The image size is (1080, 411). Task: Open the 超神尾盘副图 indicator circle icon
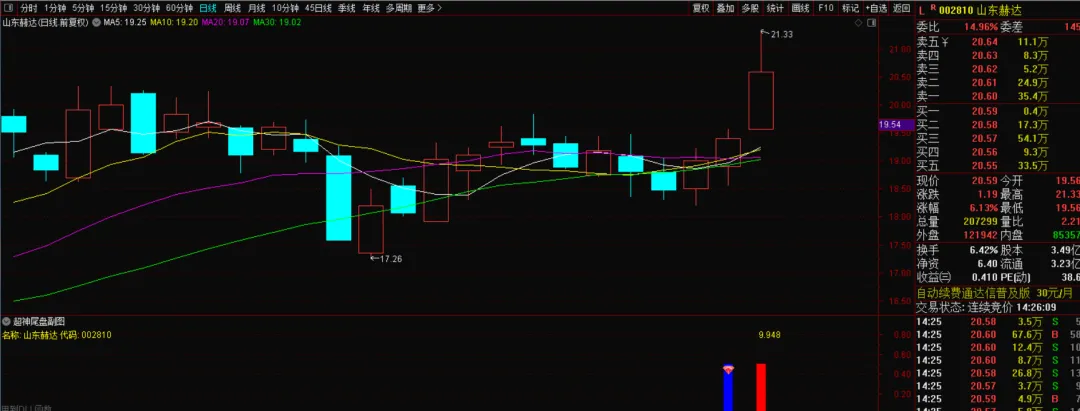(6, 322)
